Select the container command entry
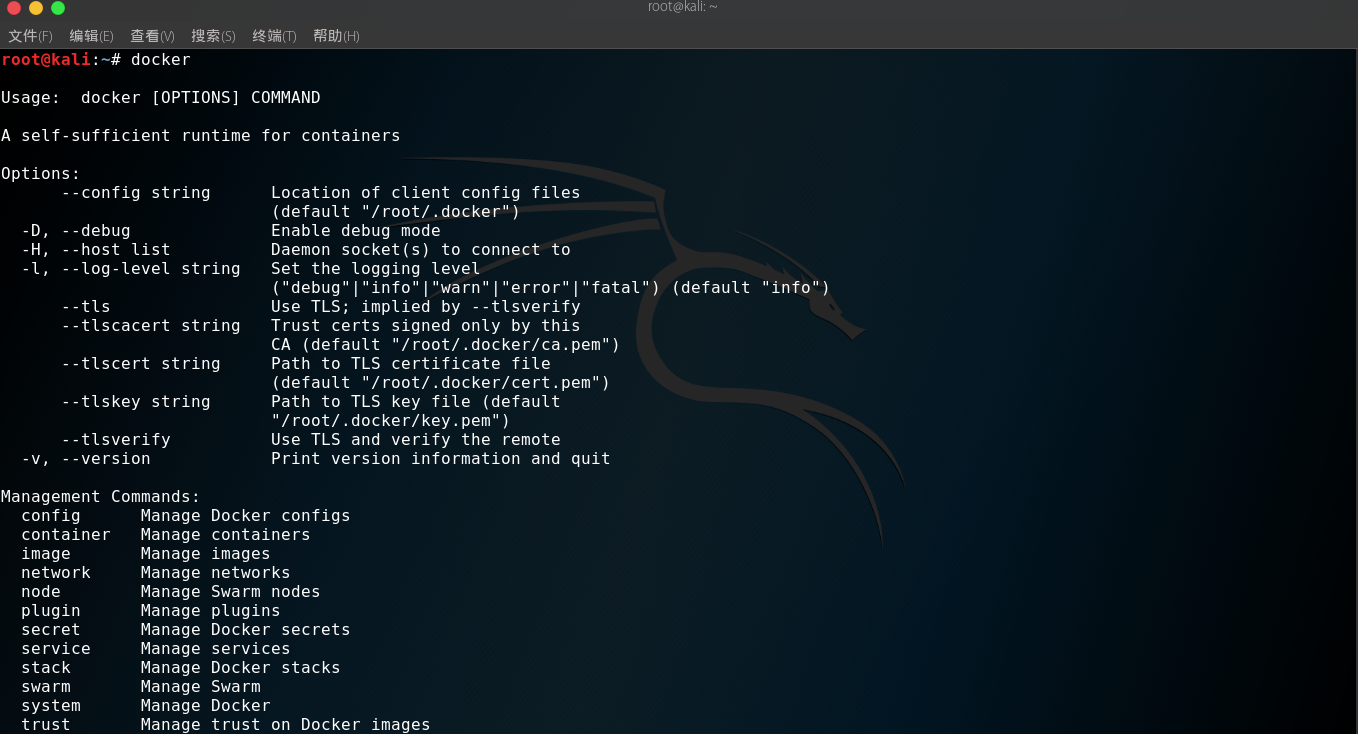Viewport: 1358px width, 734px height. pyautogui.click(x=66, y=534)
